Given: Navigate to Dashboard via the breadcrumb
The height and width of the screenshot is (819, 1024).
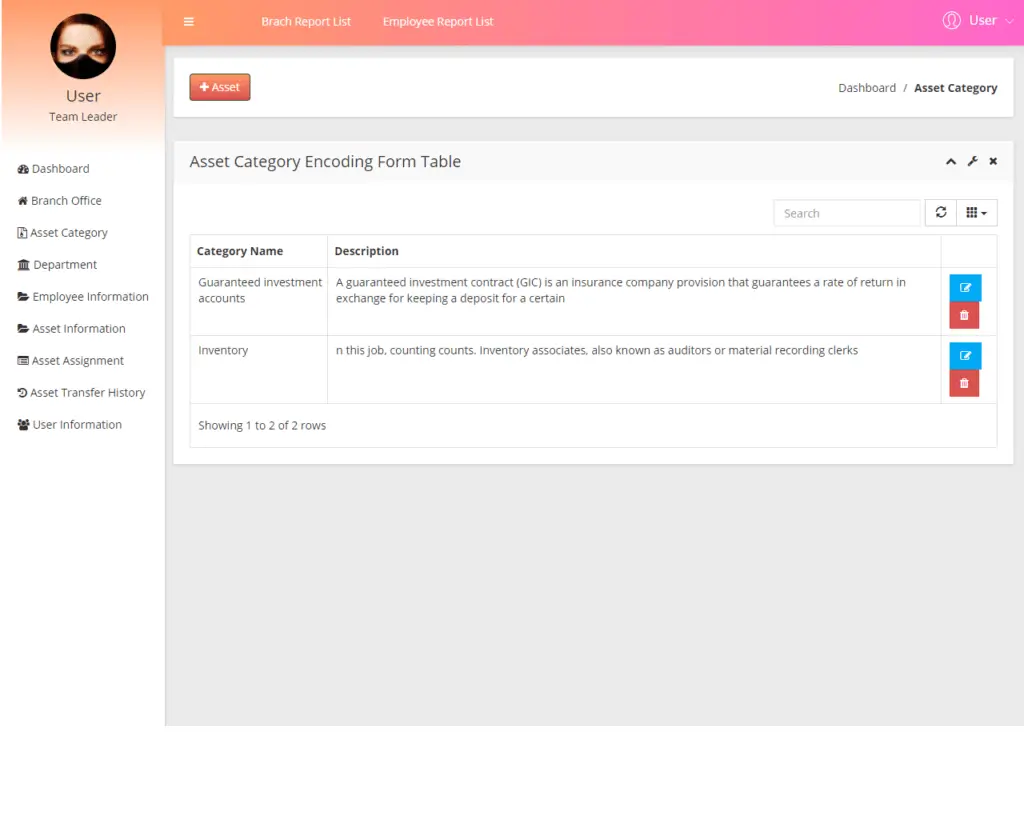Looking at the screenshot, I should (866, 87).
